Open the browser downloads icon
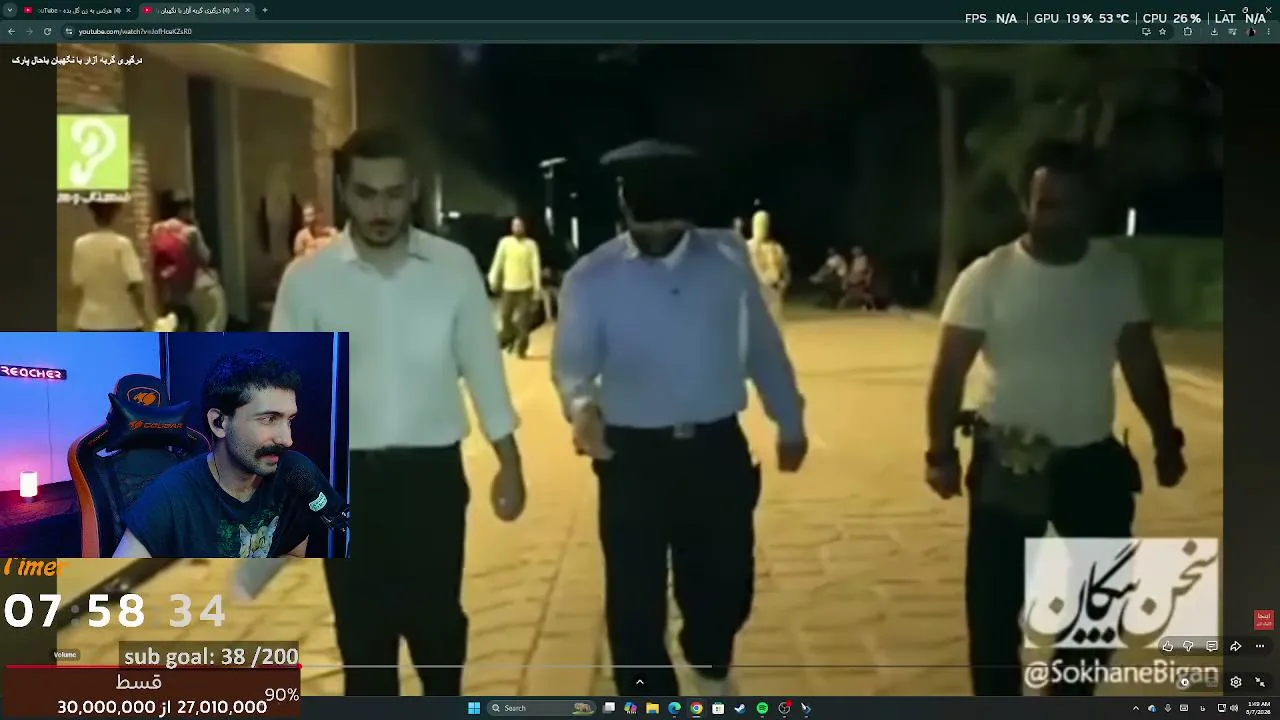The height and width of the screenshot is (720, 1280). point(1214,31)
